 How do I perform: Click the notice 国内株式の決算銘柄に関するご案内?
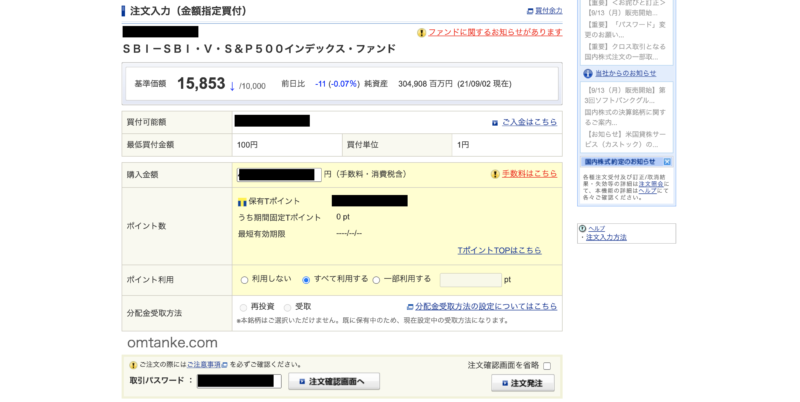point(625,117)
